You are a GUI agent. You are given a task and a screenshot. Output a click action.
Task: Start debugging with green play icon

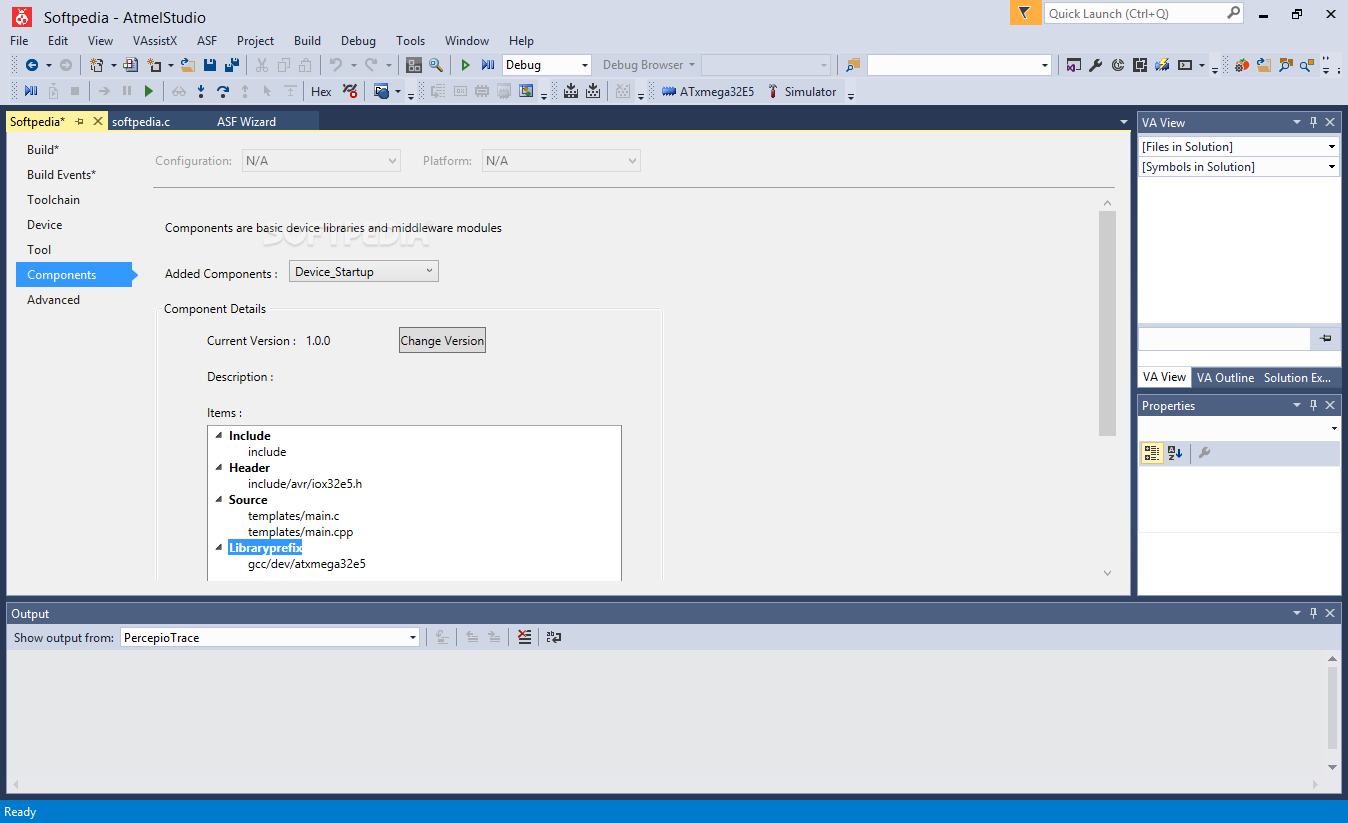tap(465, 65)
